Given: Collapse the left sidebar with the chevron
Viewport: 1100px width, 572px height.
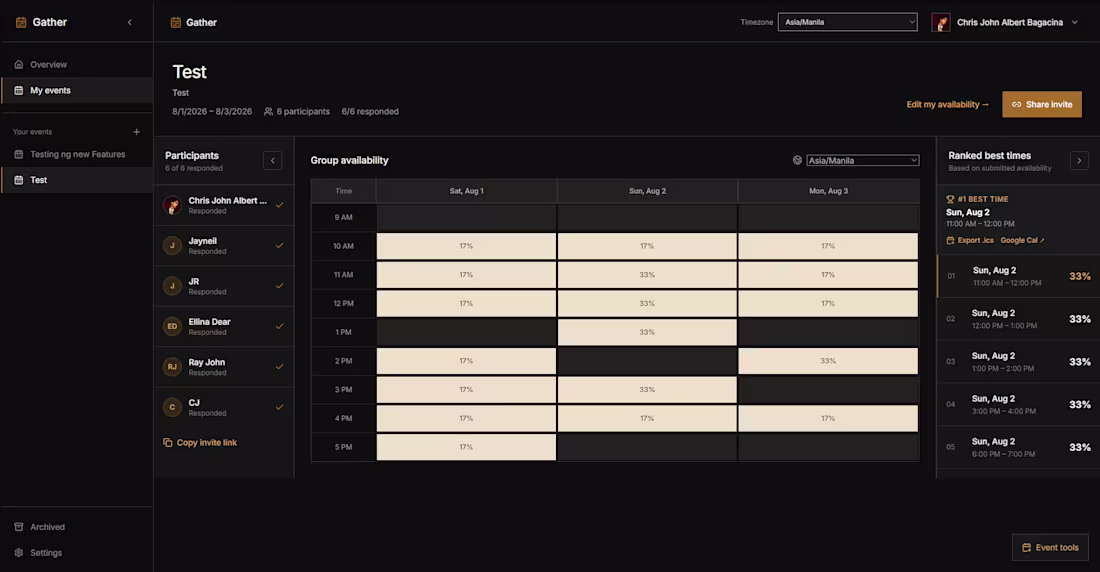Looking at the screenshot, I should 130,22.
